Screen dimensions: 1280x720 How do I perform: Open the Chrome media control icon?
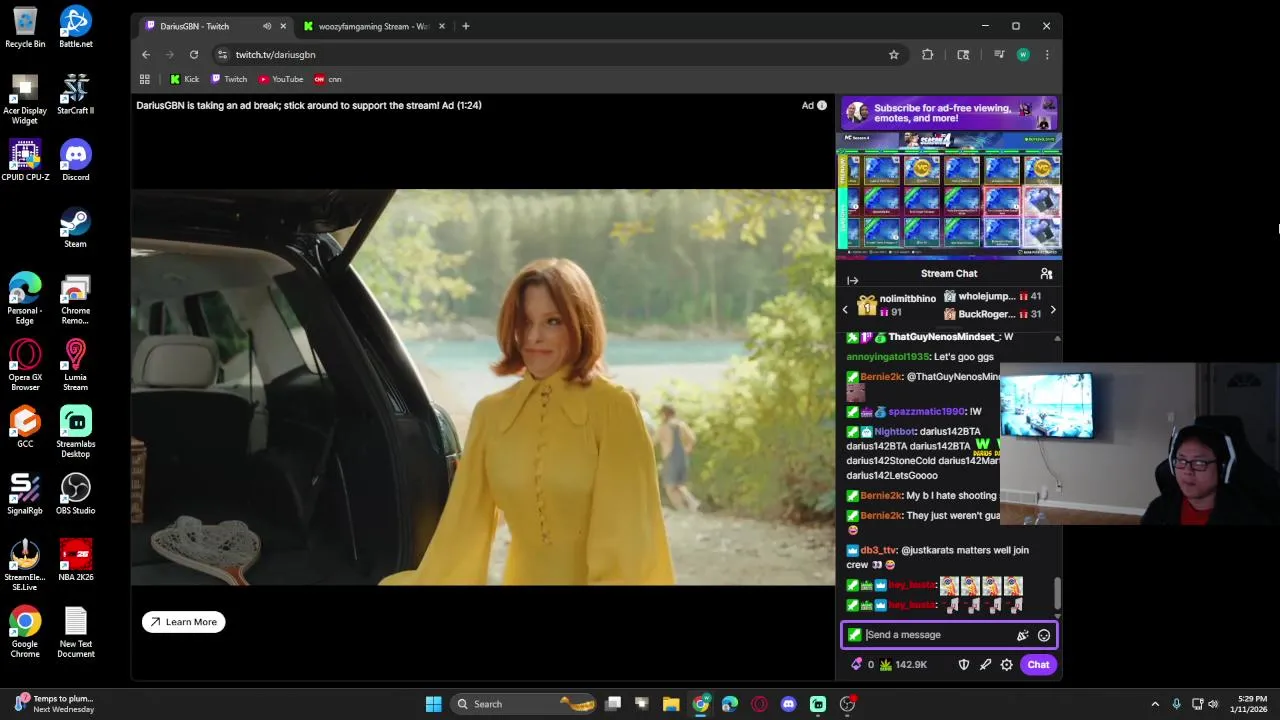point(998,55)
